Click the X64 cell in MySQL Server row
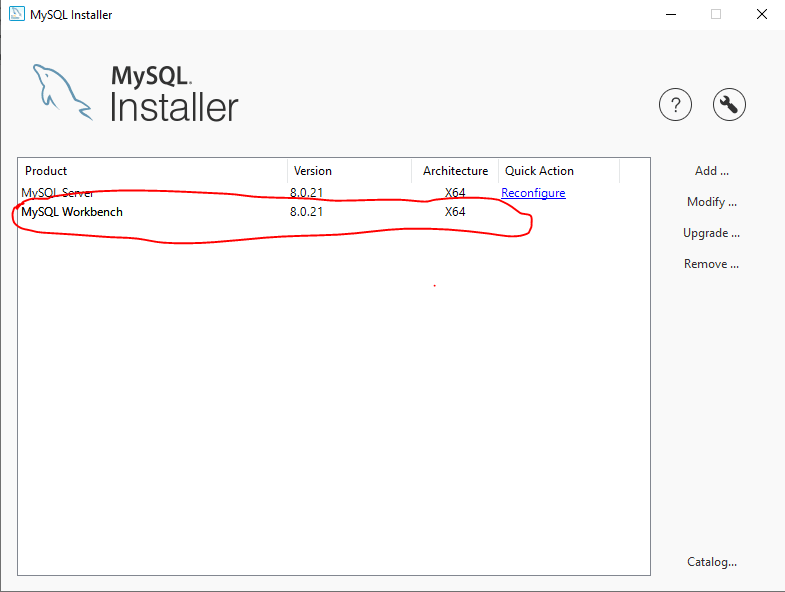 pyautogui.click(x=455, y=193)
